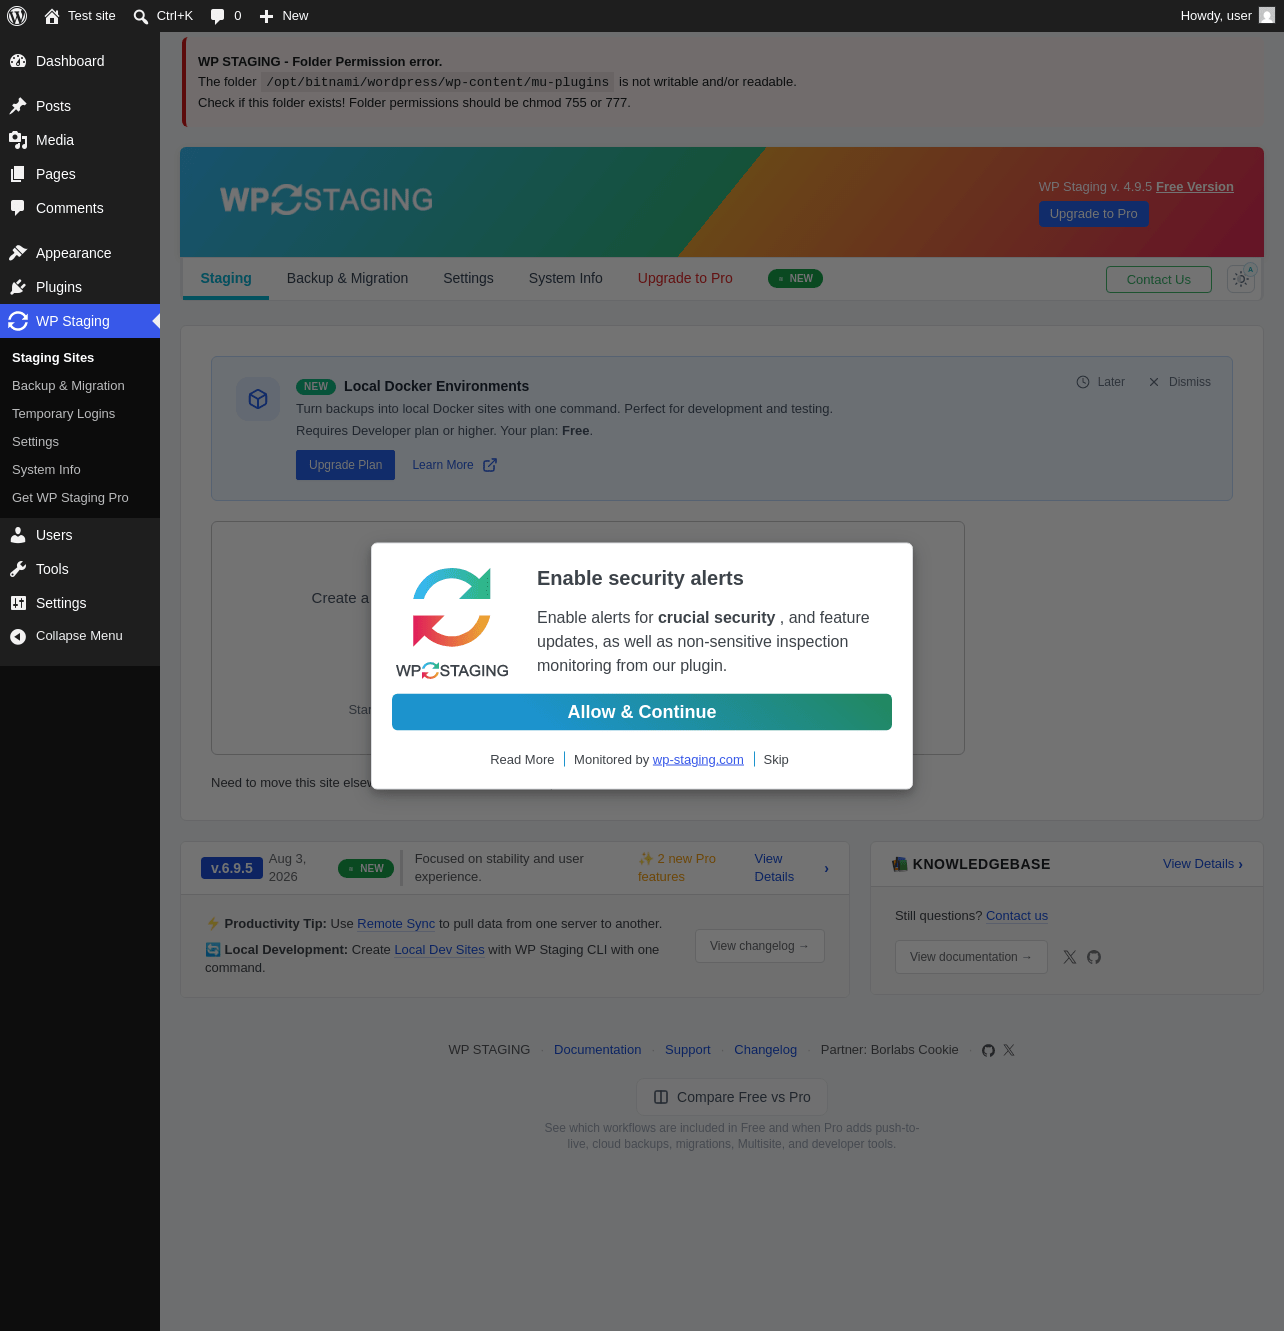The image size is (1284, 1331).
Task: Open View Details for version 6.9.5
Action: coord(774,868)
